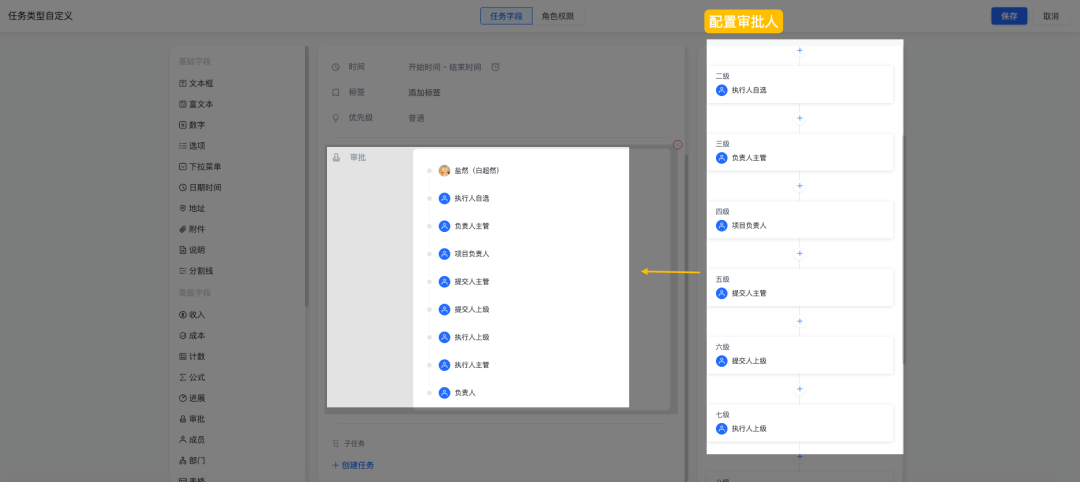This screenshot has height=482, width=1080.
Task: Open the 角色权限 tab
Action: tap(557, 16)
